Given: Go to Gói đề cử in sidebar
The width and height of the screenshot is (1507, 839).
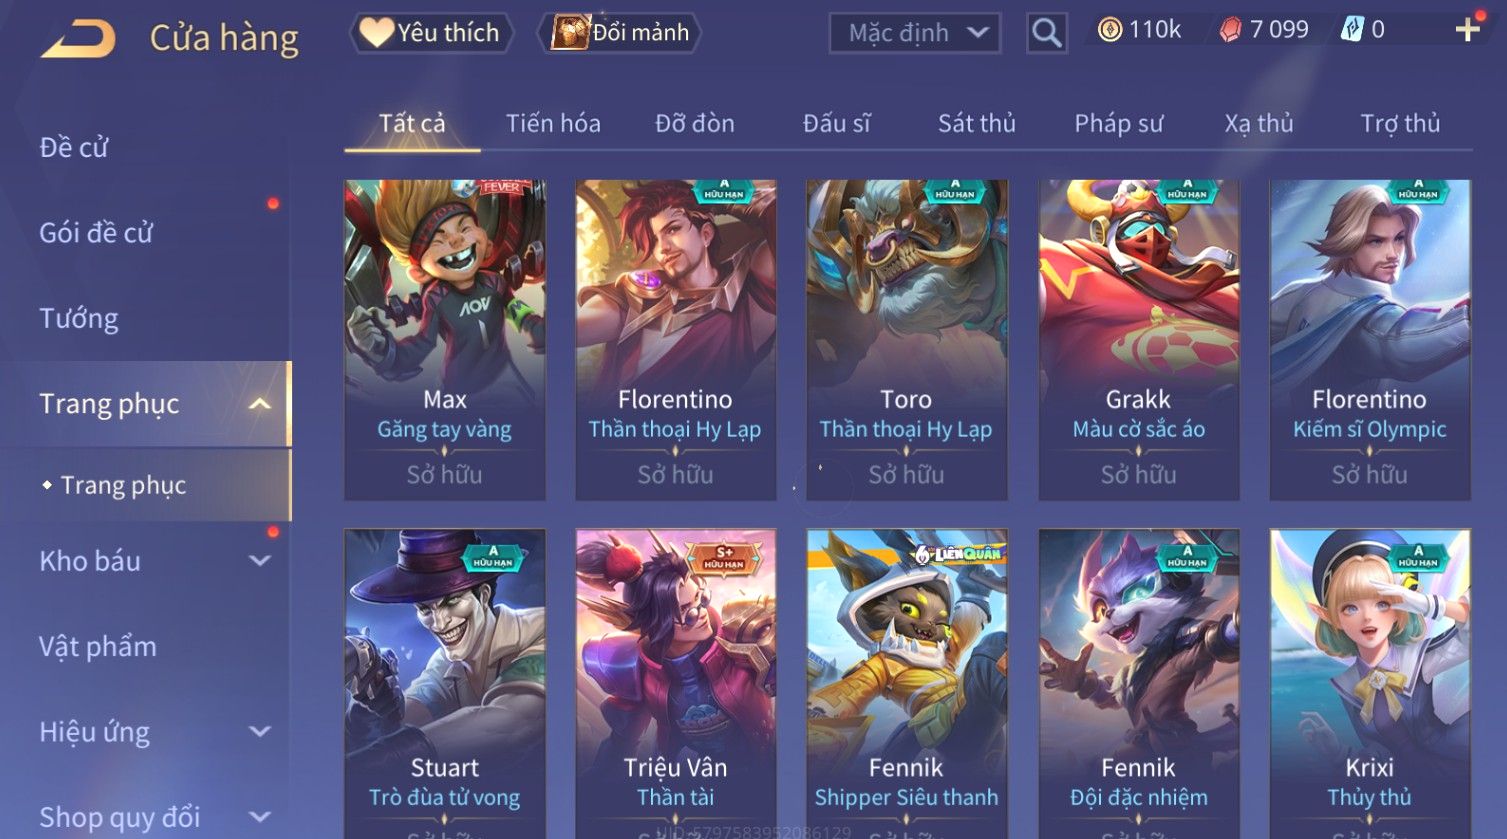Looking at the screenshot, I should click(96, 233).
